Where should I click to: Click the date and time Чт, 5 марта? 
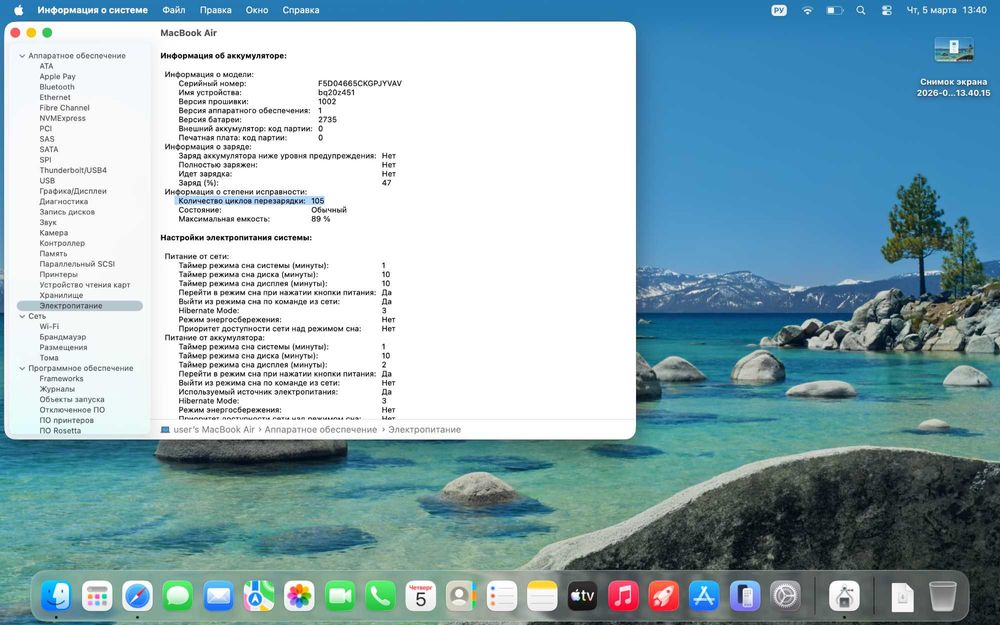[x=946, y=10]
